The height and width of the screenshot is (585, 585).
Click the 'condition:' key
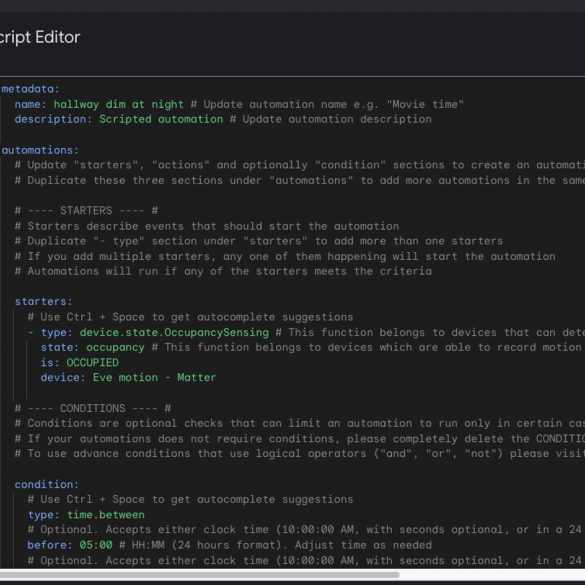pos(47,484)
